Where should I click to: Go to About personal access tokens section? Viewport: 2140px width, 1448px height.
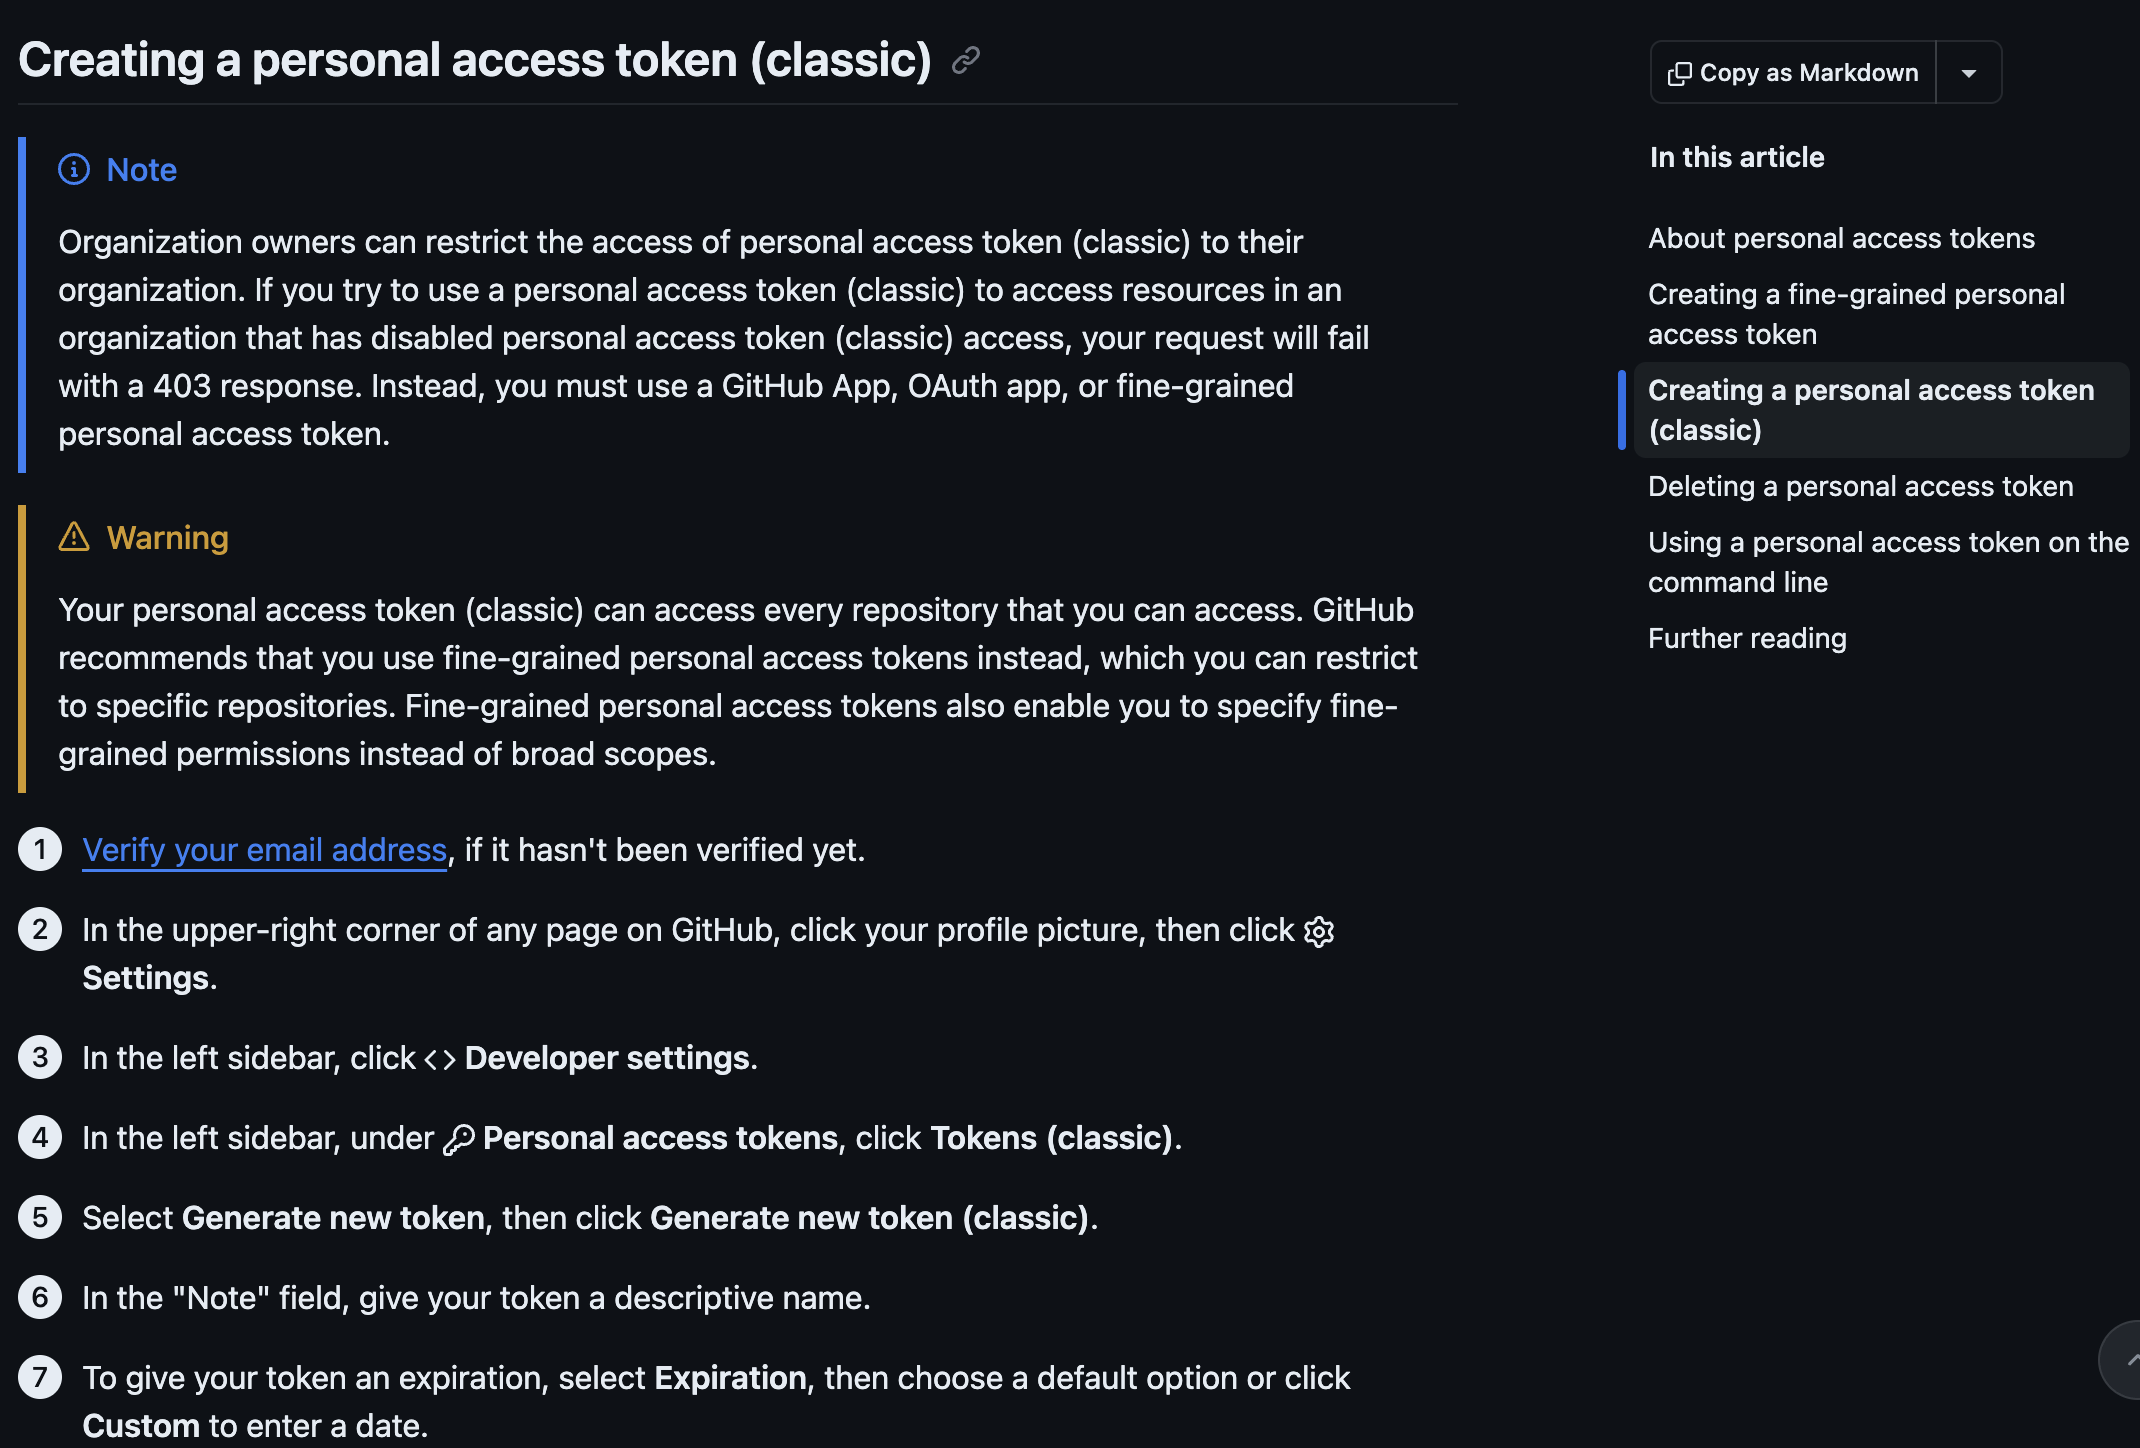tap(1841, 238)
